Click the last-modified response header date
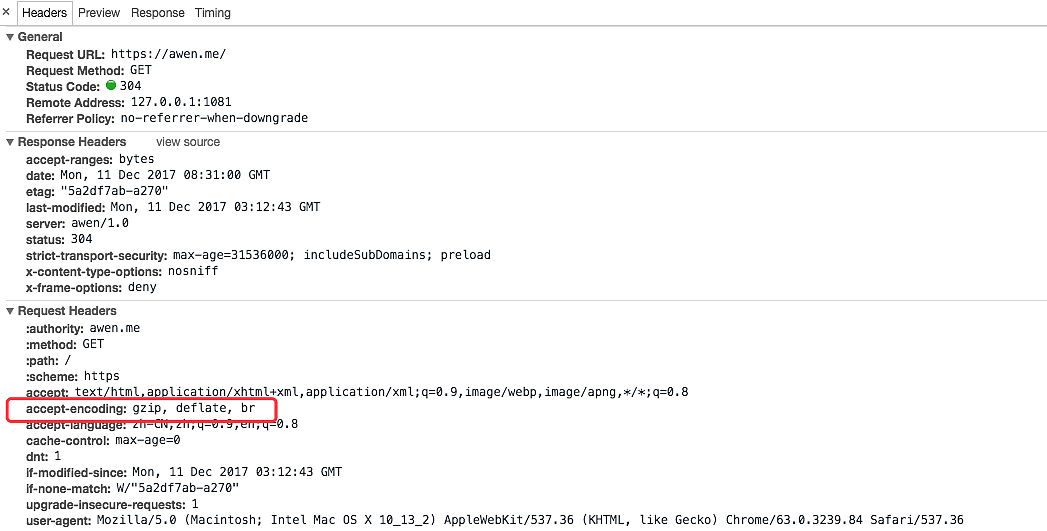Image resolution: width=1047 pixels, height=531 pixels. 215,207
